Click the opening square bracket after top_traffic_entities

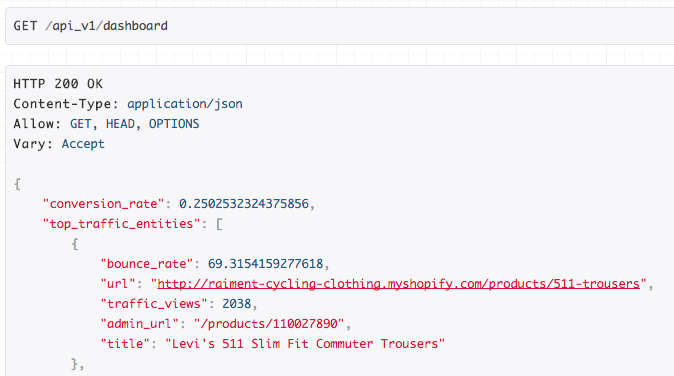pyautogui.click(x=219, y=224)
